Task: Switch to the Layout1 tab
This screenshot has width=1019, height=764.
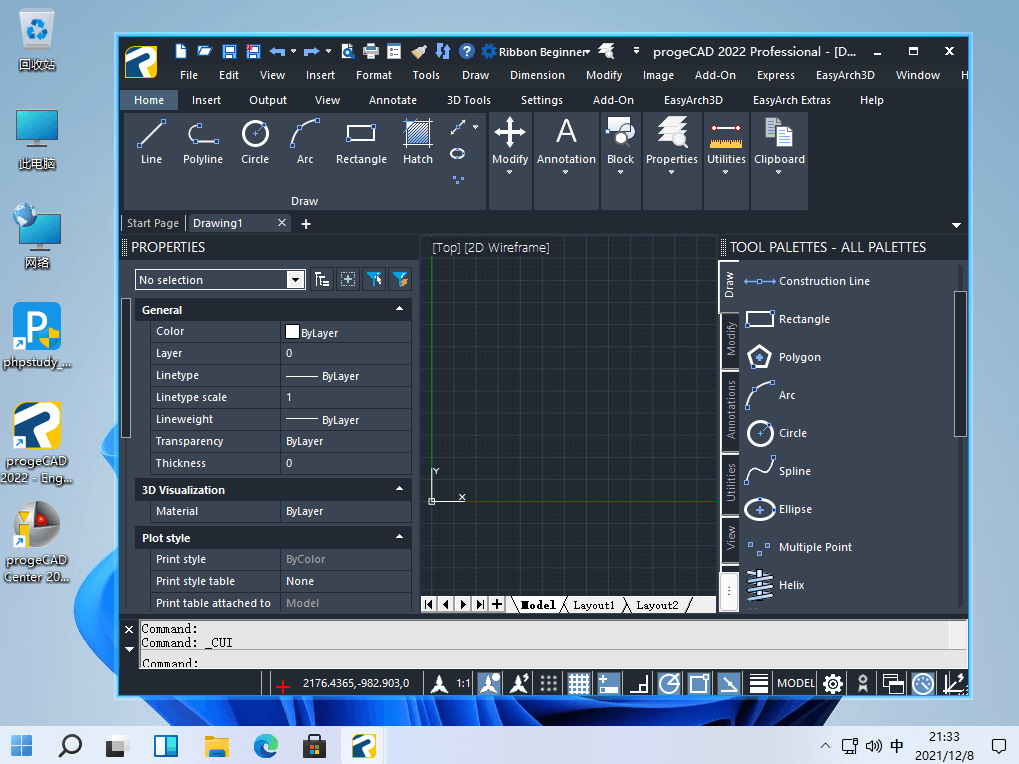Action: [x=593, y=605]
